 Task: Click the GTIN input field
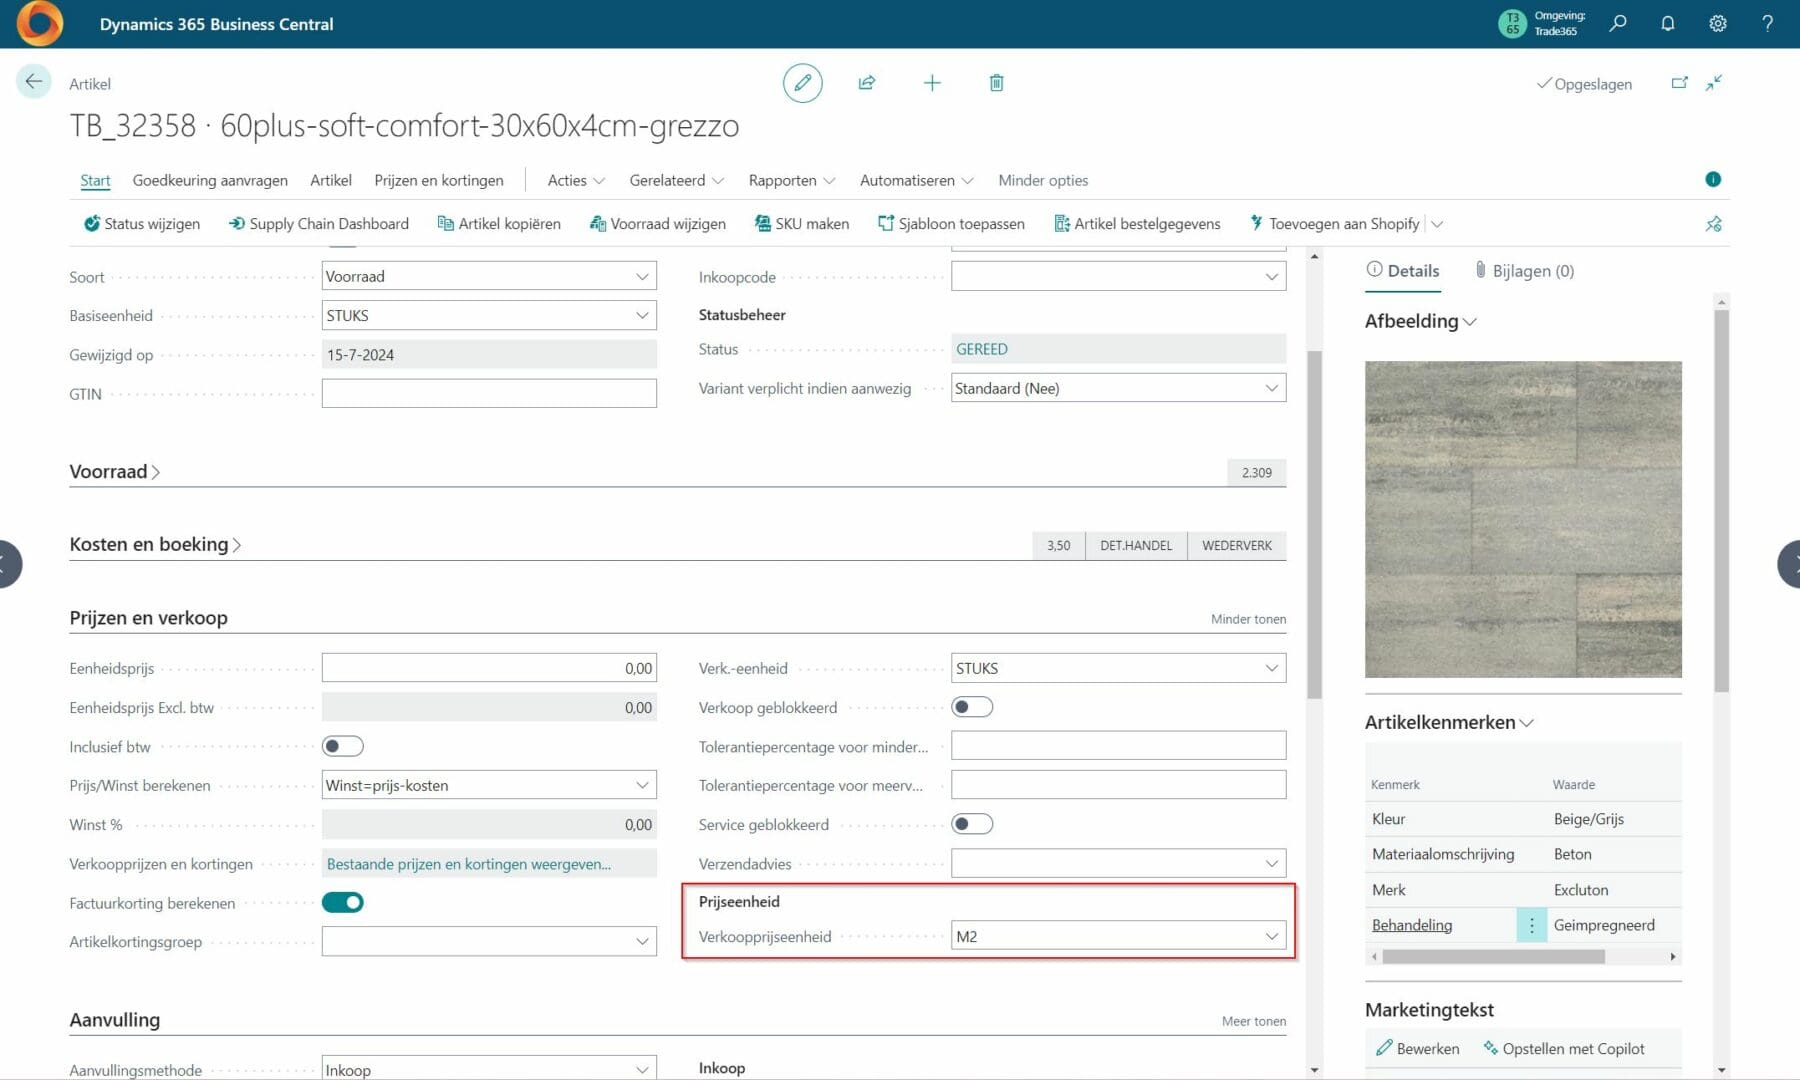click(489, 394)
